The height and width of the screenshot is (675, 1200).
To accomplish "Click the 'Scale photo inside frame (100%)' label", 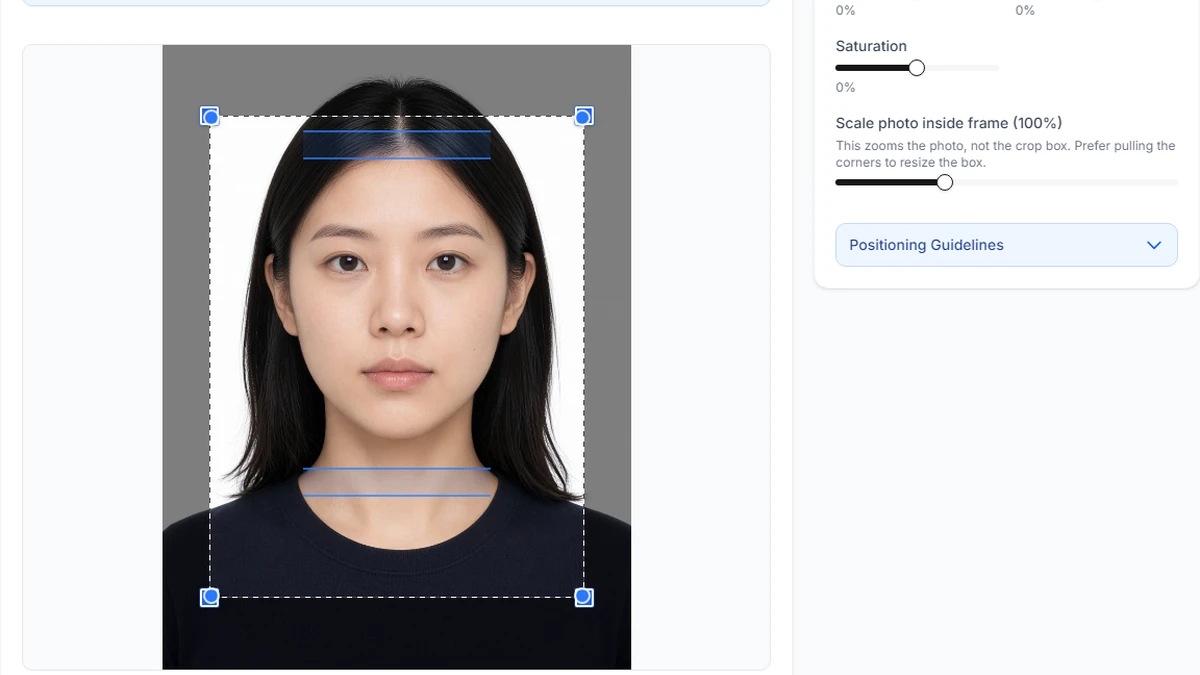I will click(949, 123).
